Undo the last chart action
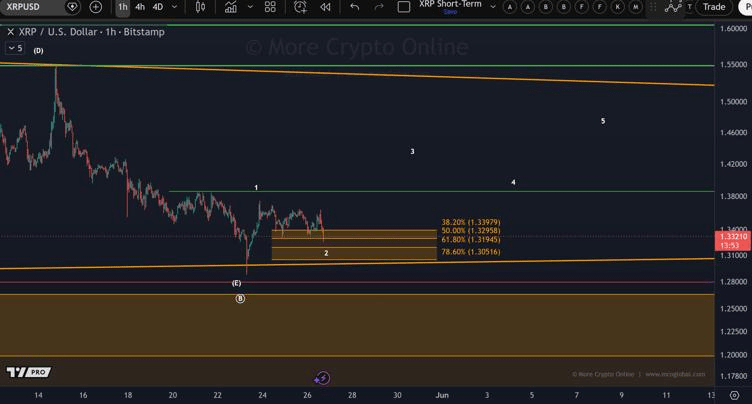752x404 pixels. pos(354,7)
